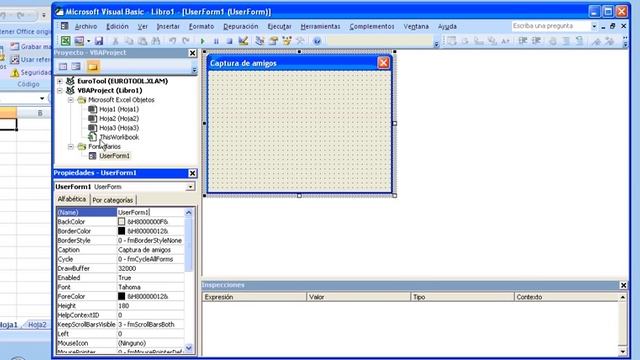Collapse the Formularios folder node
Viewport: 640px width, 360px height.
(71, 147)
